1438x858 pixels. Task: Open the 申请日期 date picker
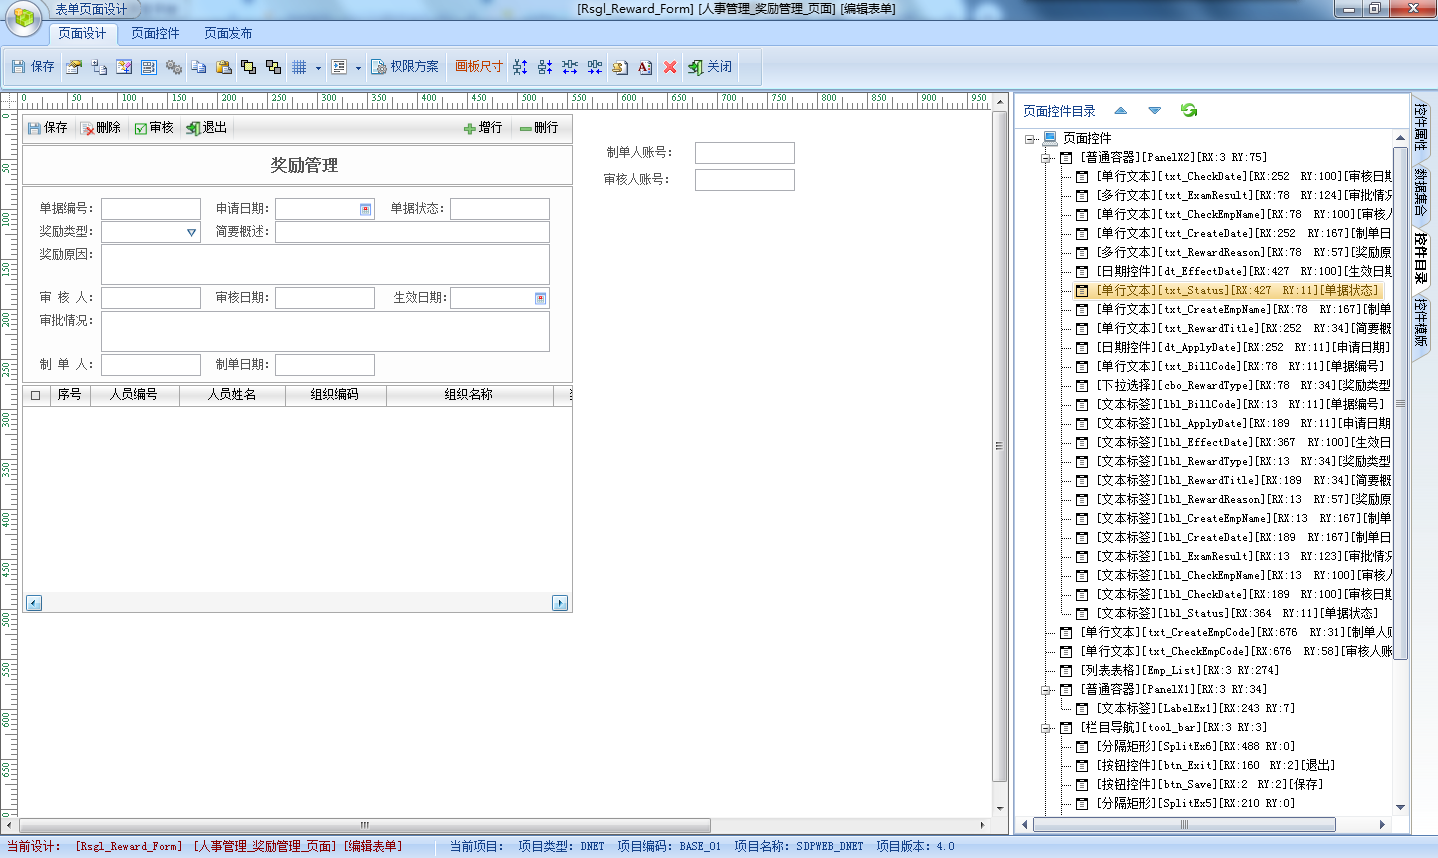365,209
